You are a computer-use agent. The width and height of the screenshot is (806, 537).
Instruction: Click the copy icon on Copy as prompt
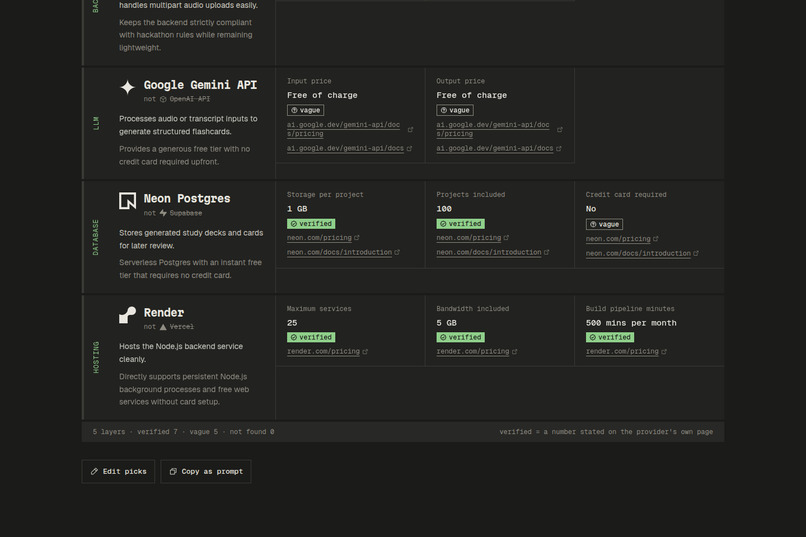tap(173, 471)
